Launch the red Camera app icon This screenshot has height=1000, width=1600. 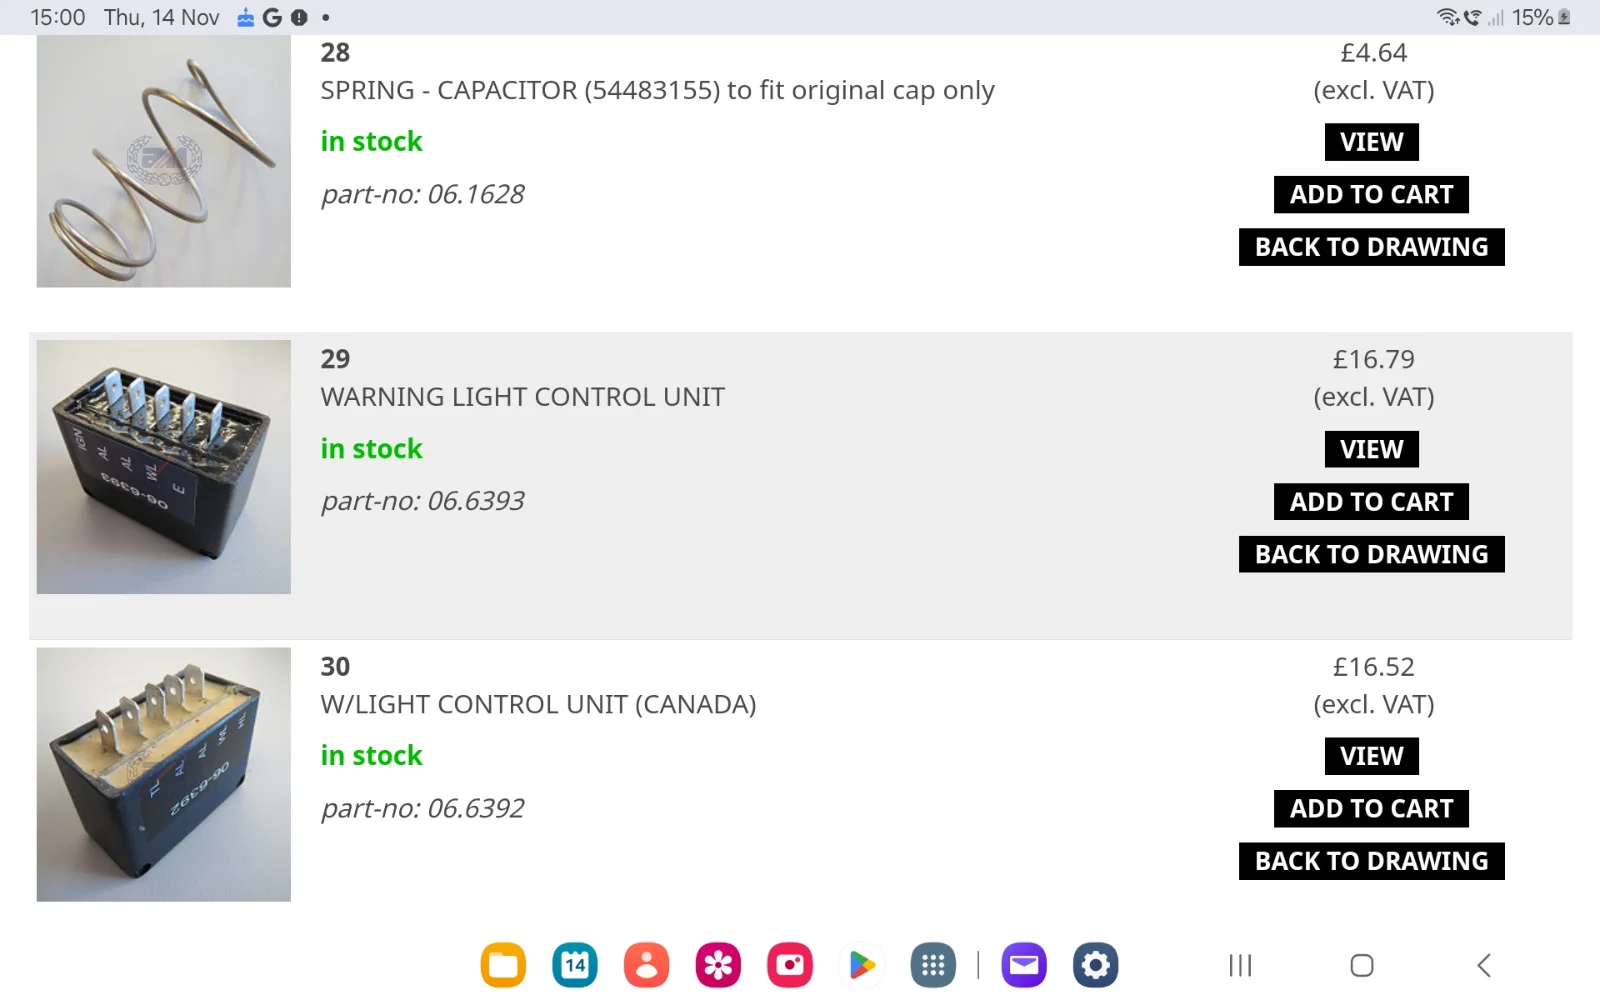(790, 965)
